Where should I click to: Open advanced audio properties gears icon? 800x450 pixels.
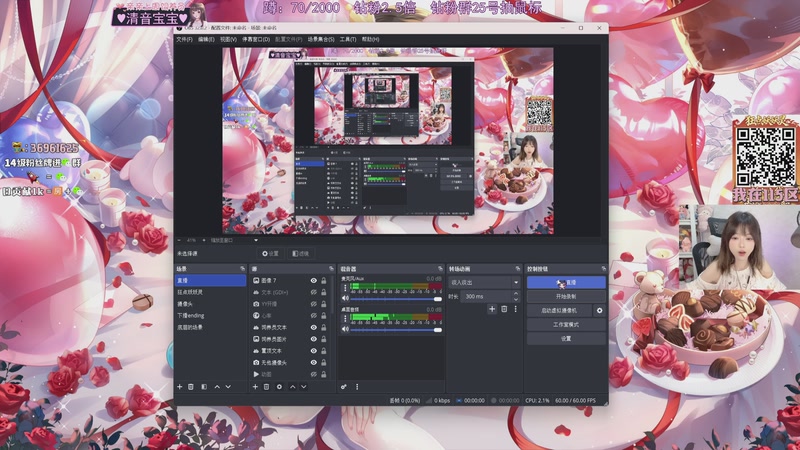344,387
